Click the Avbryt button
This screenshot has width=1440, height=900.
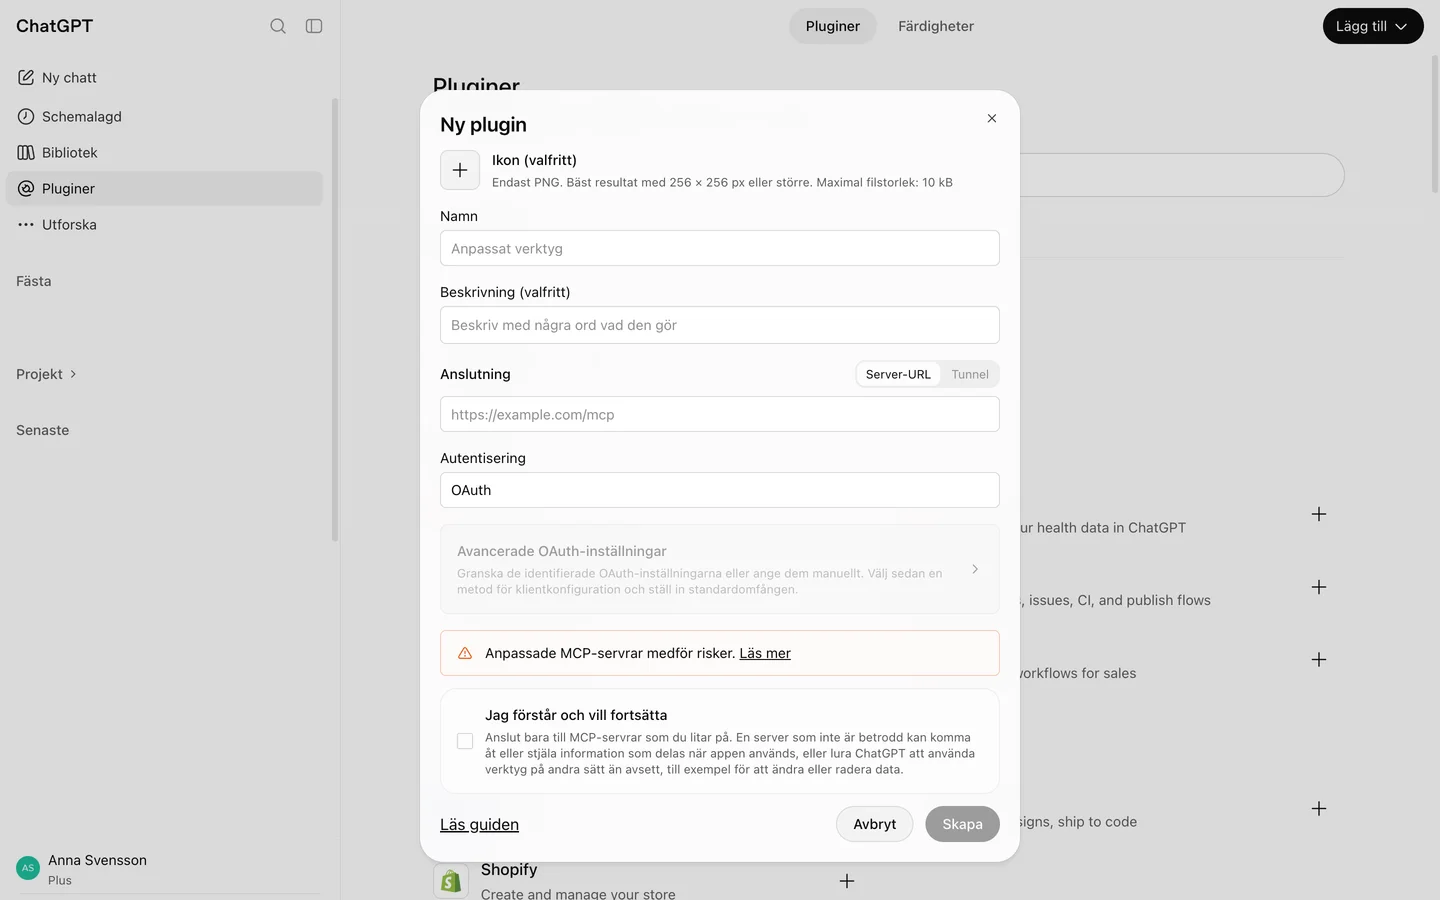point(874,824)
